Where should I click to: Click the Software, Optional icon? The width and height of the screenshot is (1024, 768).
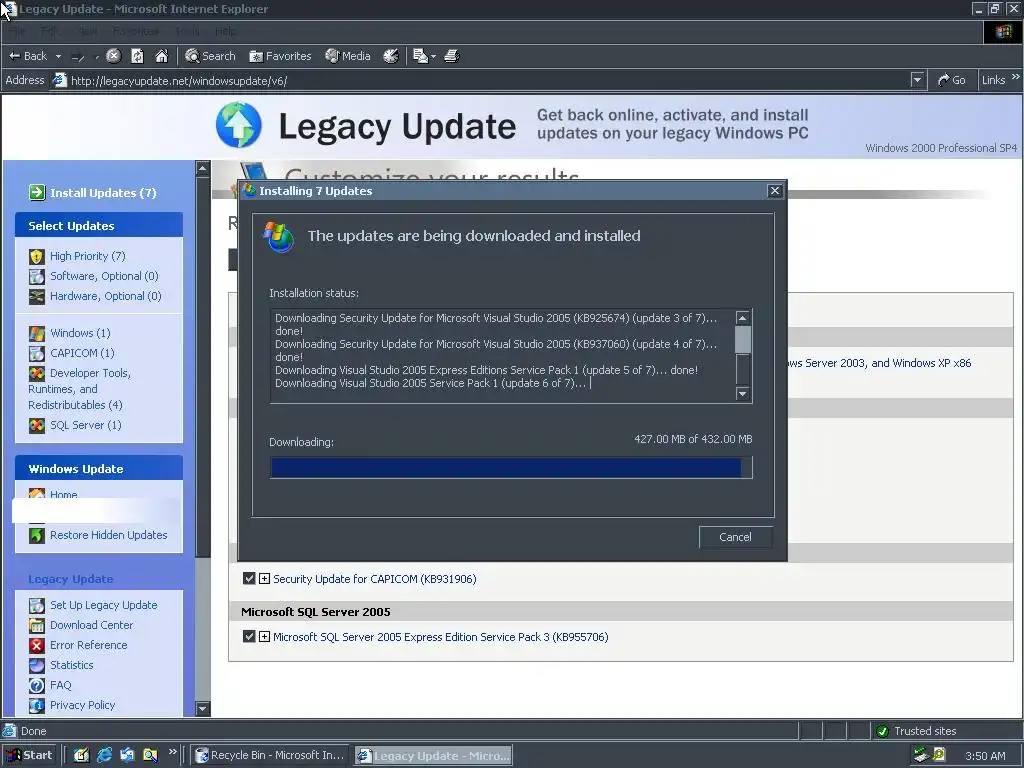pyautogui.click(x=37, y=276)
